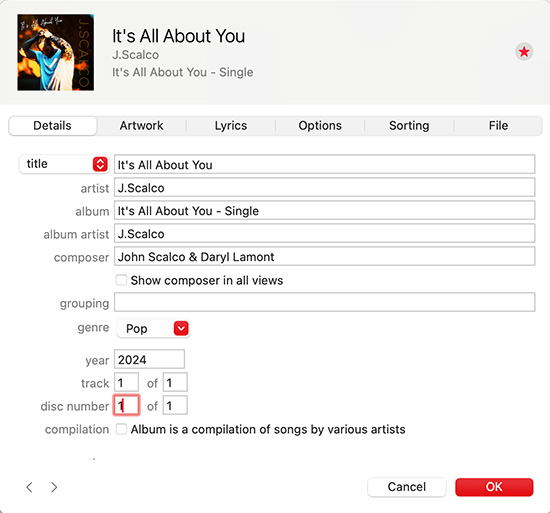Click the title input field
Image resolution: width=550 pixels, height=513 pixels.
click(x=324, y=164)
